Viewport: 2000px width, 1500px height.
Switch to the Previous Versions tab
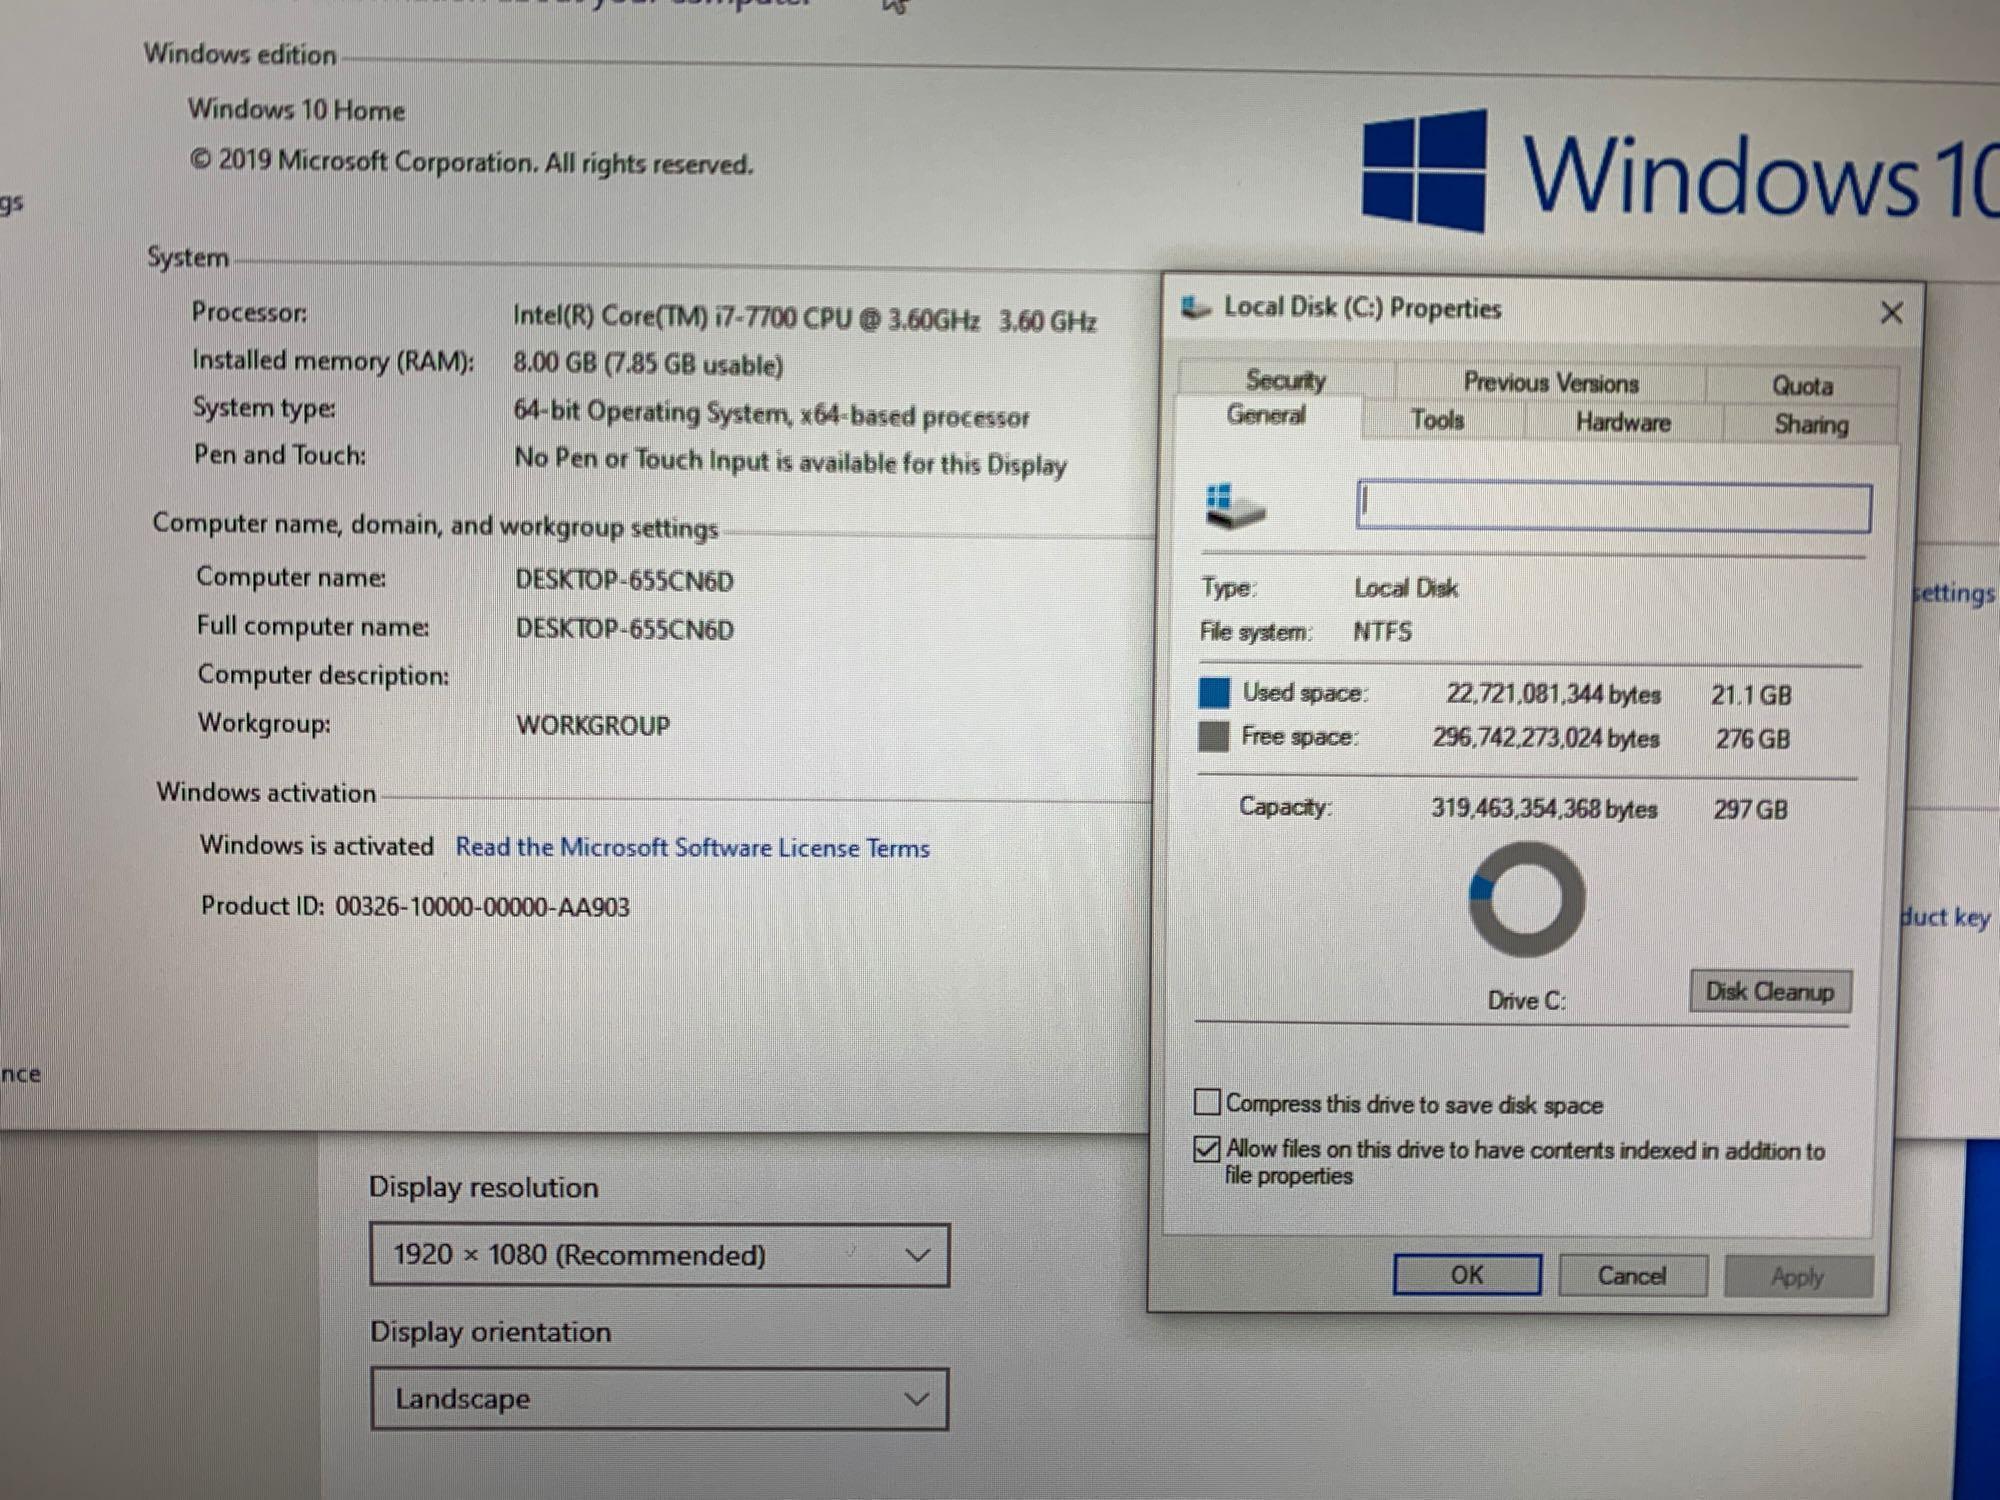click(1551, 383)
